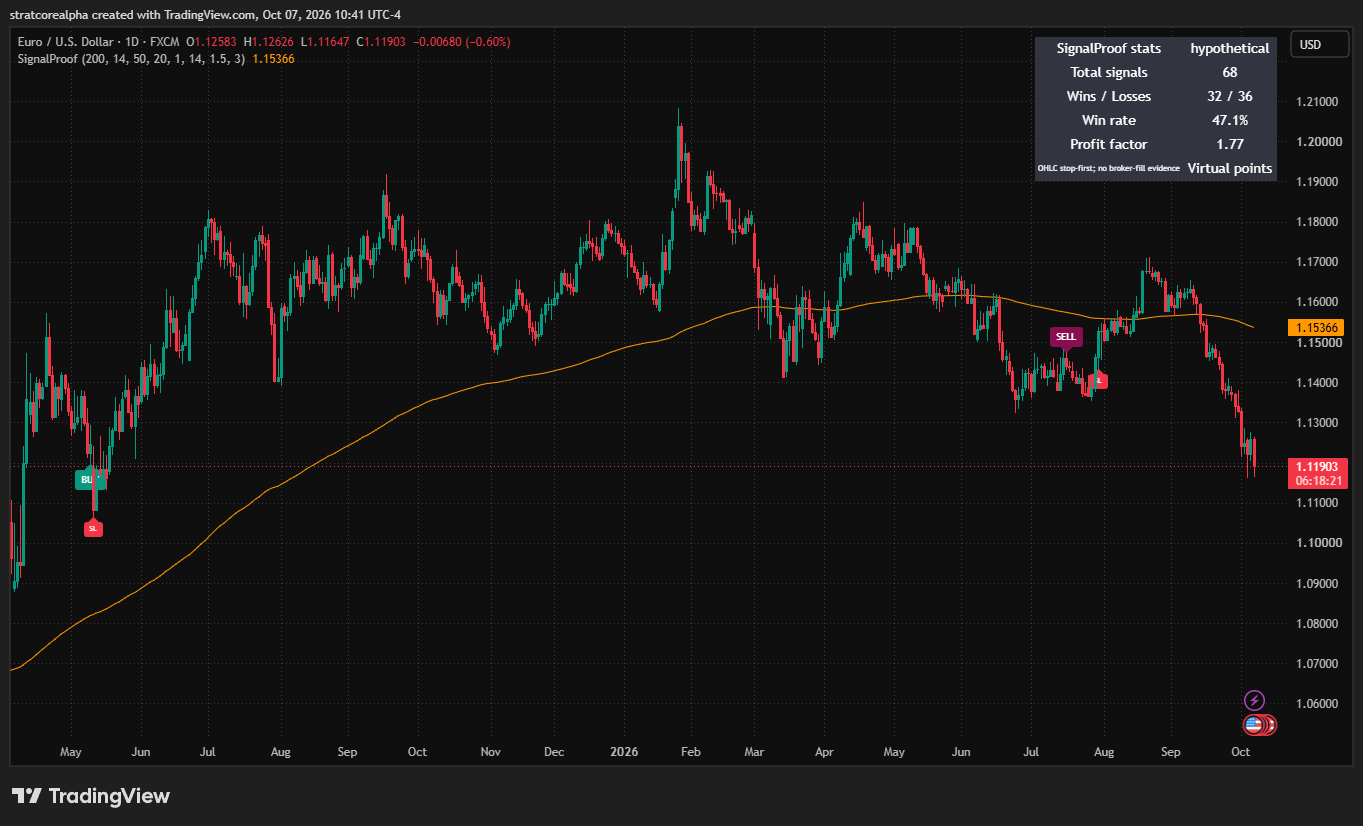Select the green BUY signal label

click(88, 480)
